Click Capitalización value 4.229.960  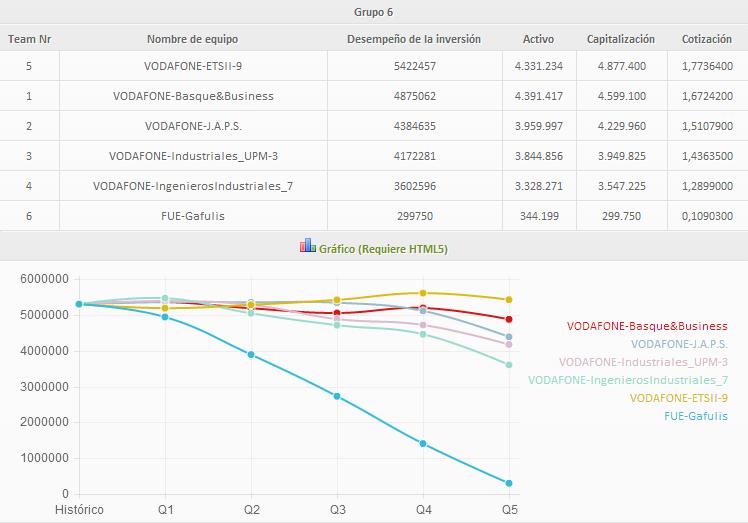pyautogui.click(x=622, y=126)
